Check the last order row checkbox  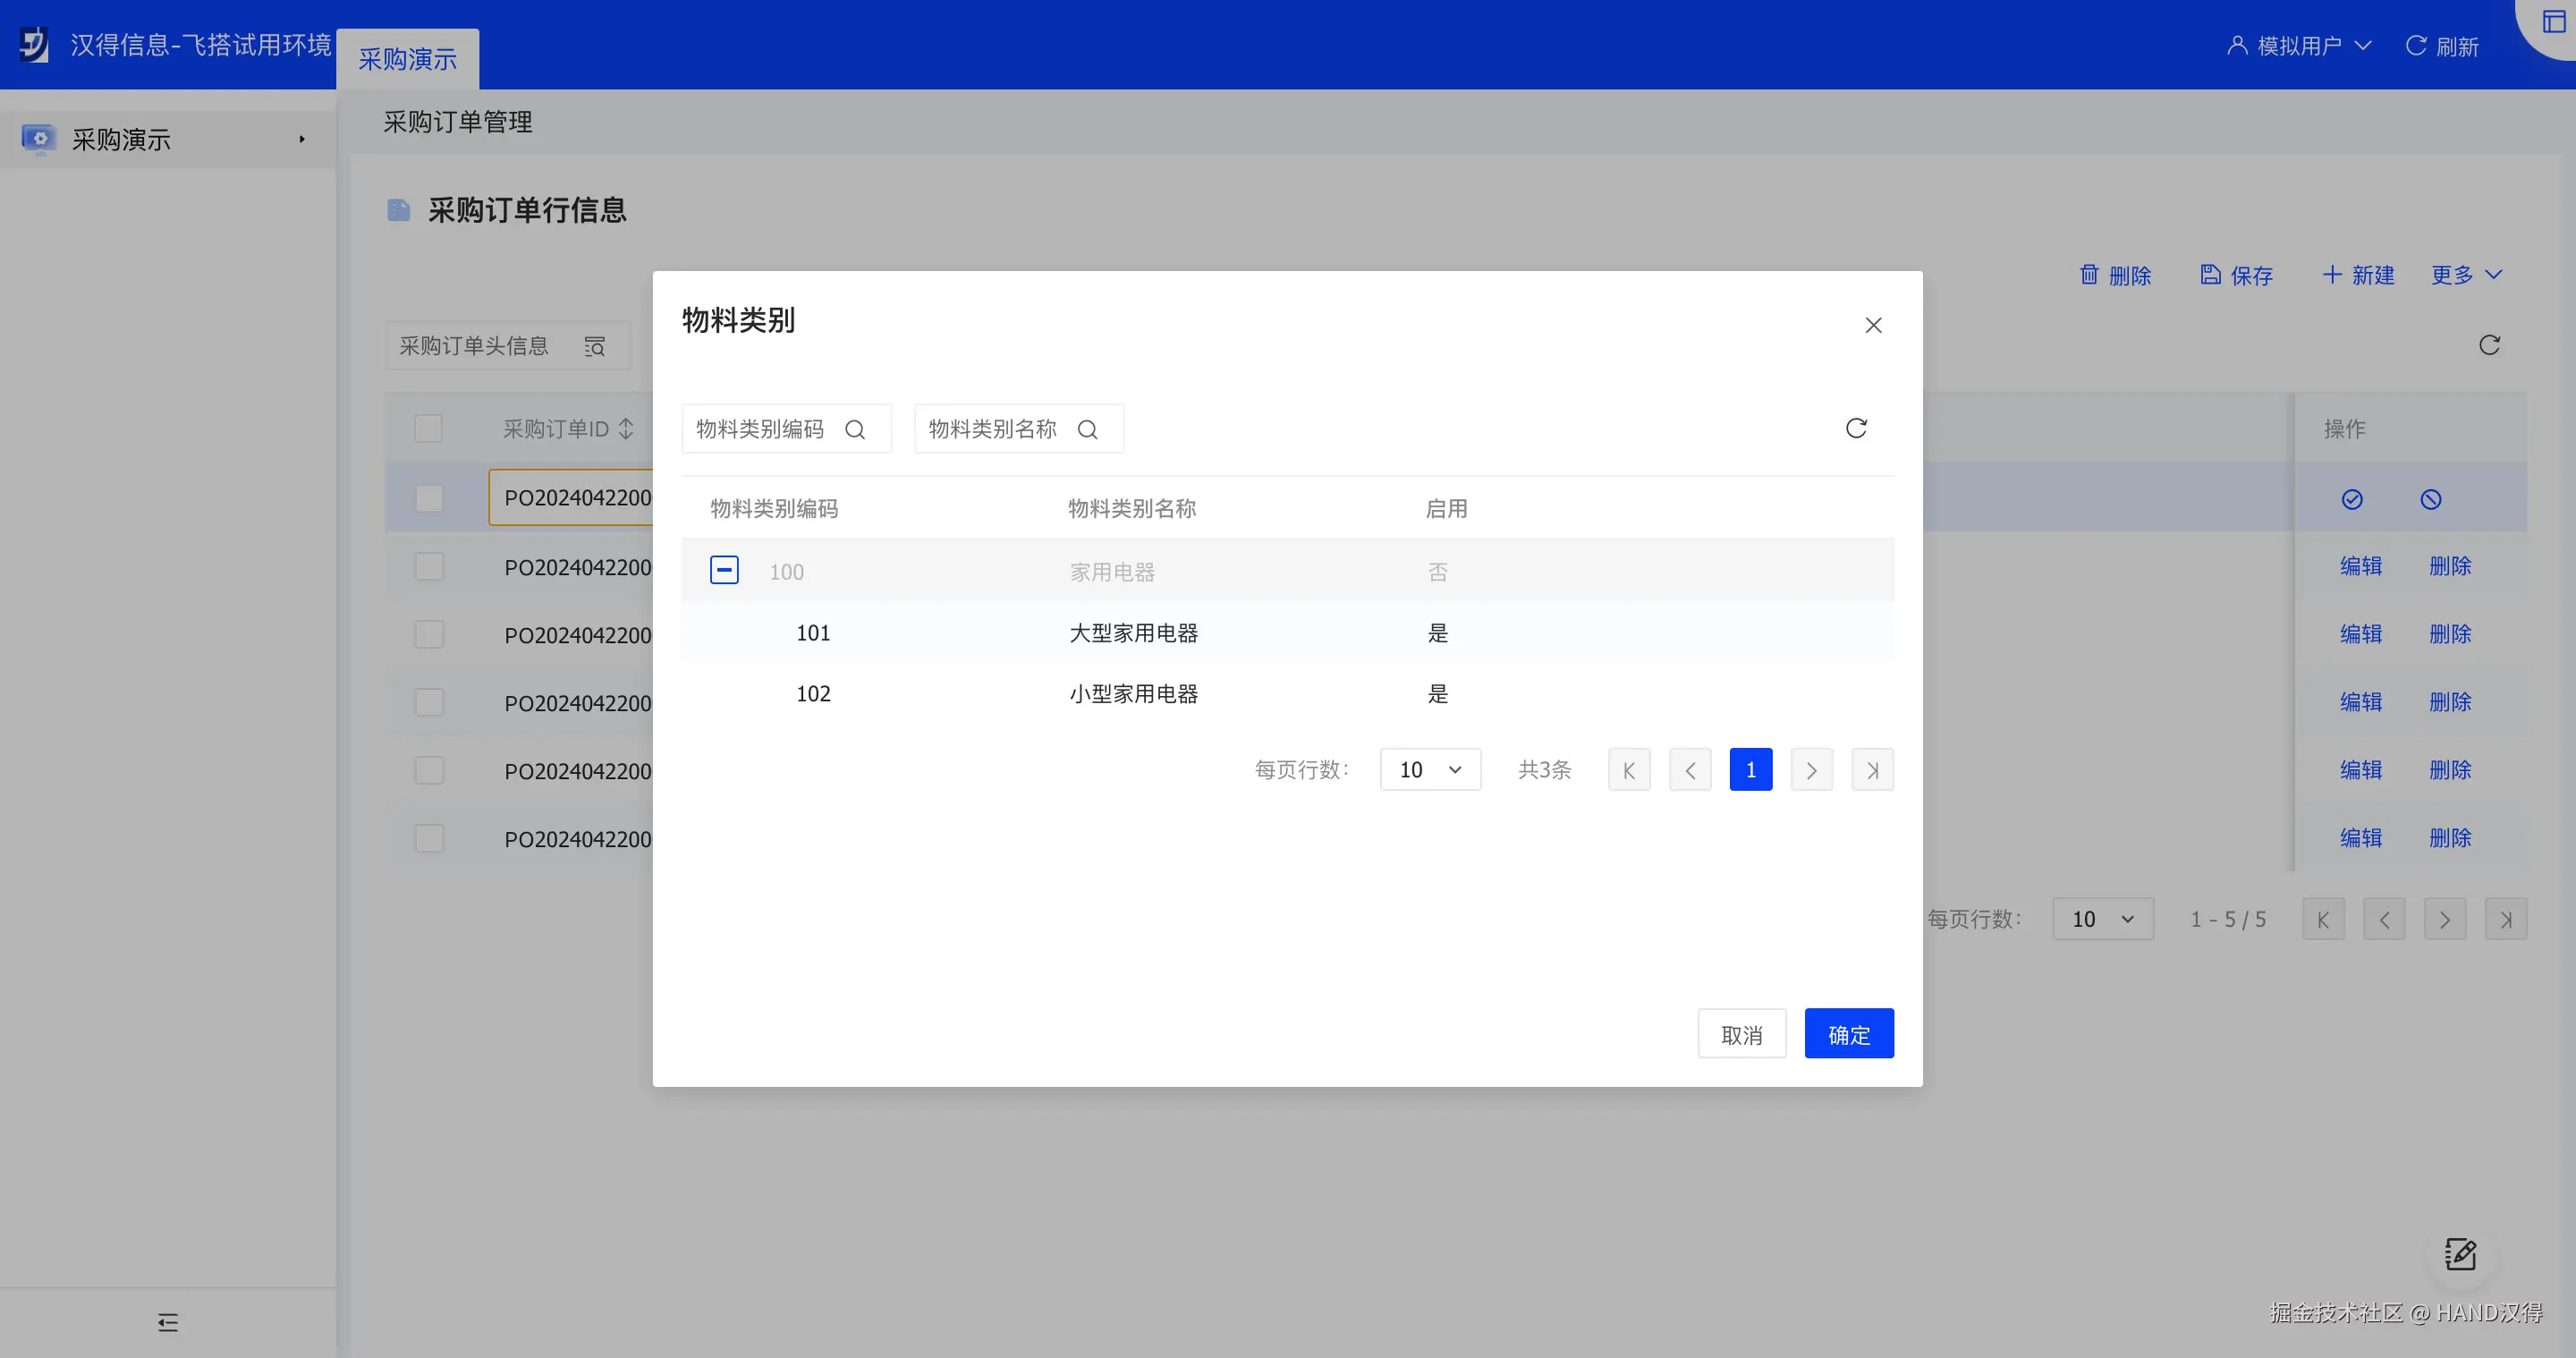(x=429, y=838)
